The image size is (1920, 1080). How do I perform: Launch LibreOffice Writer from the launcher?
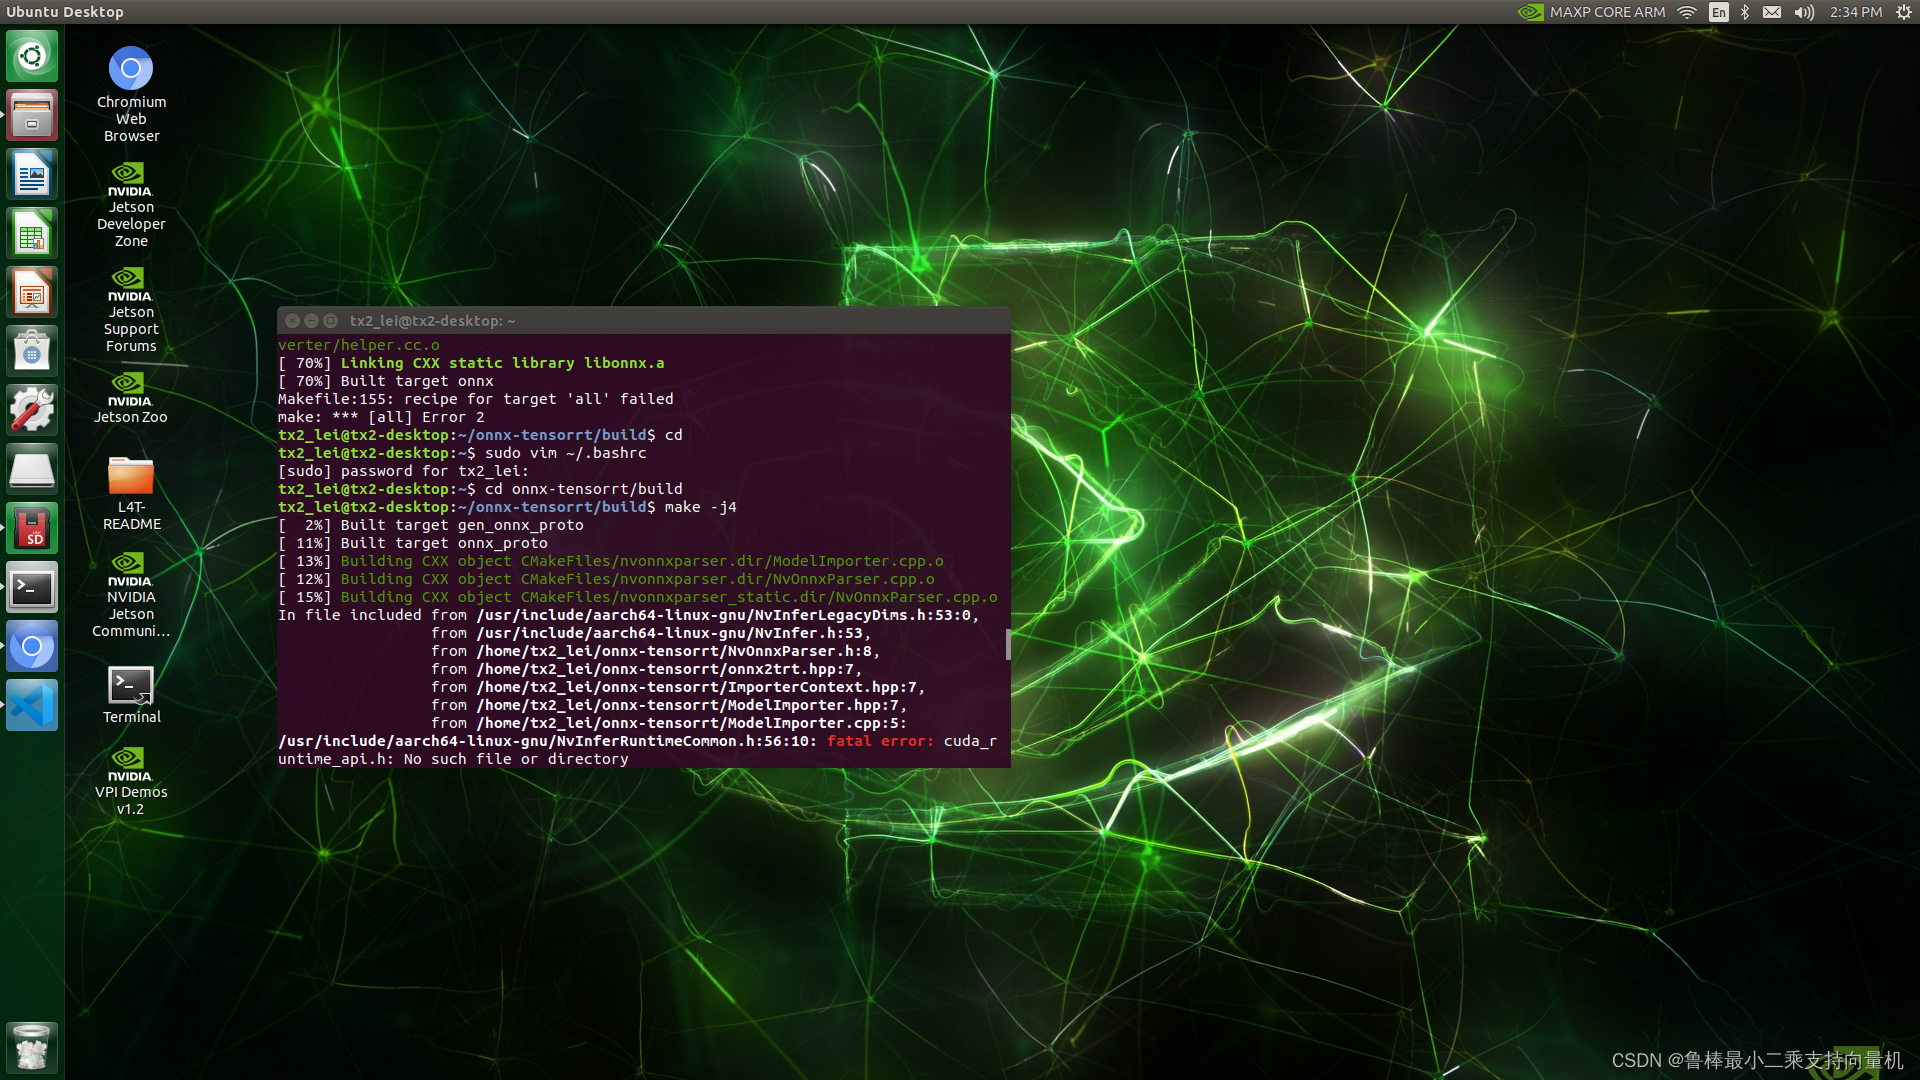pyautogui.click(x=32, y=174)
